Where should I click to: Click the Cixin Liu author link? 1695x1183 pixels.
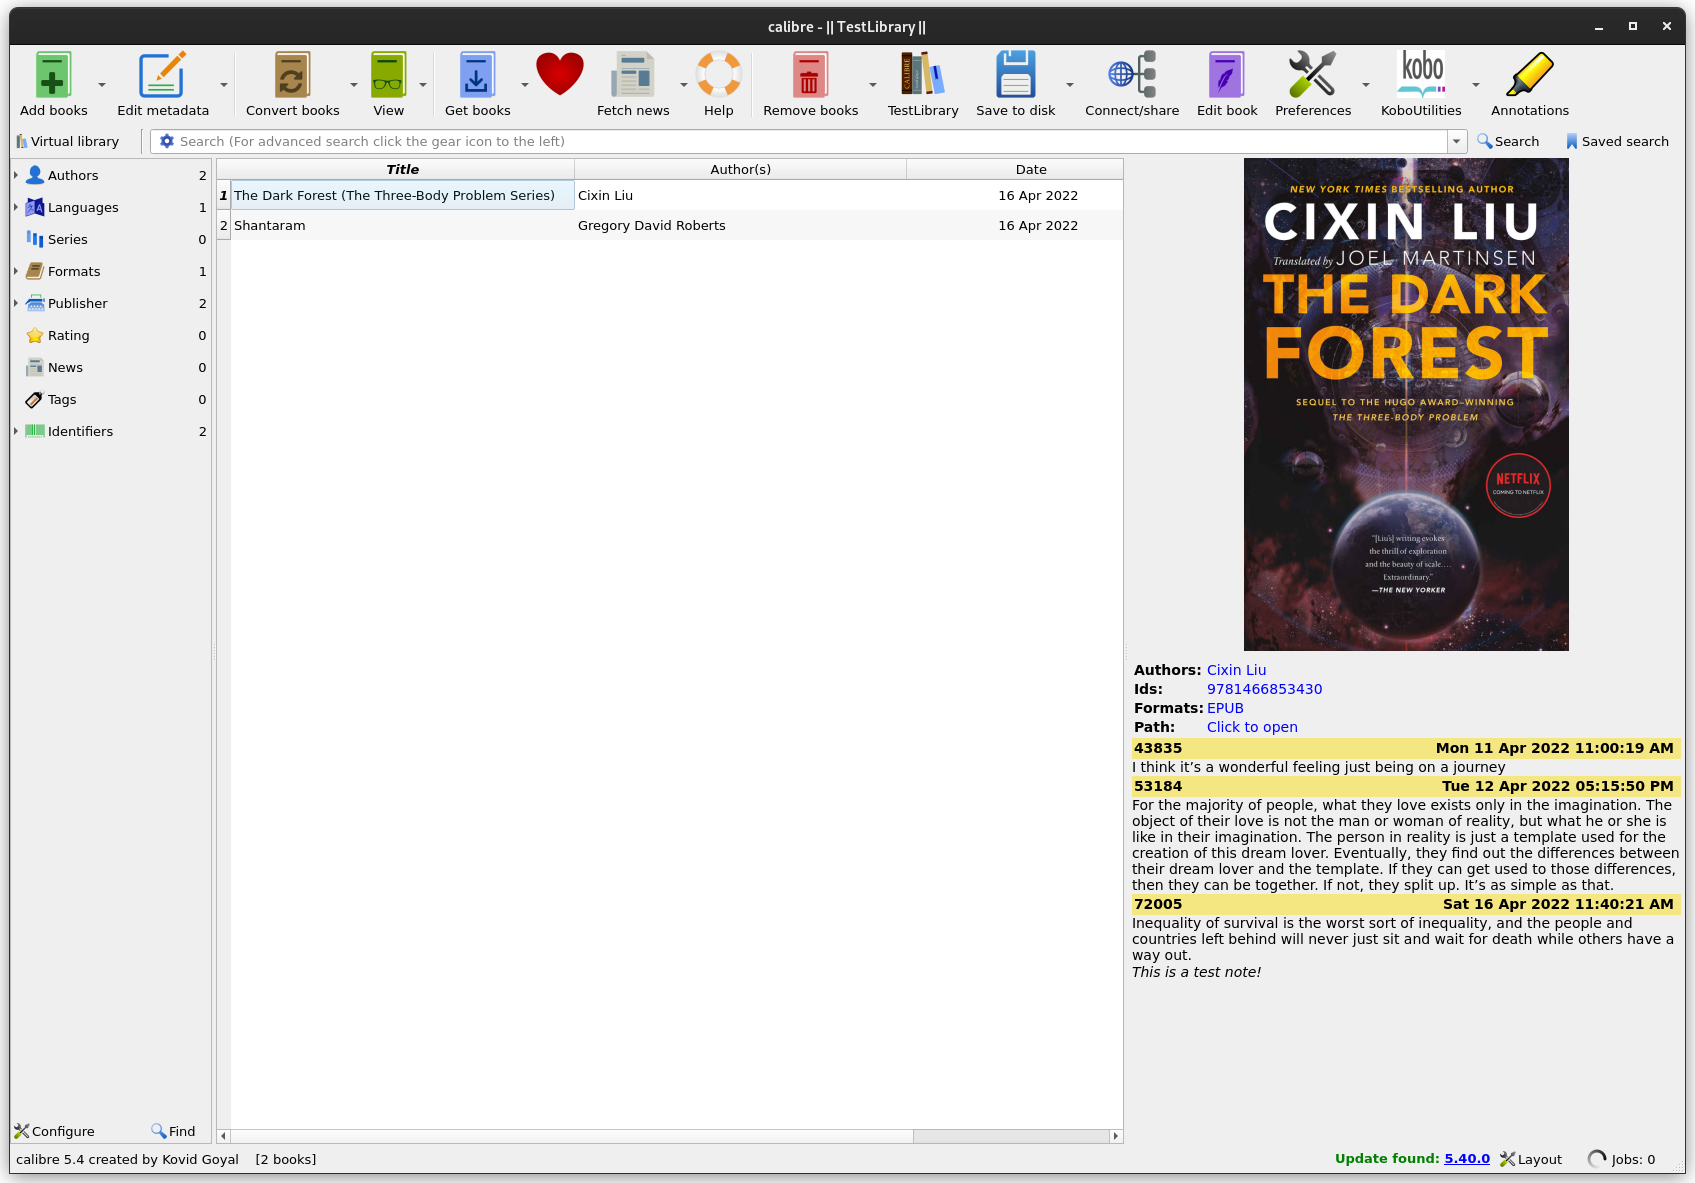coord(1236,670)
